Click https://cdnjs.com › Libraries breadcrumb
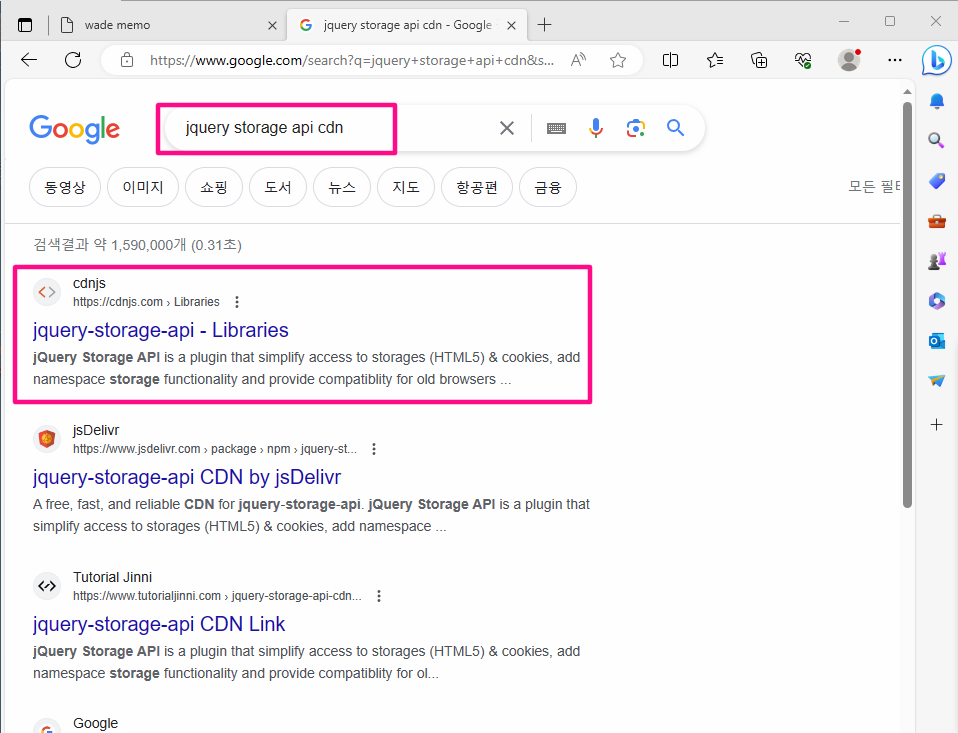The height and width of the screenshot is (733, 958). point(146,302)
